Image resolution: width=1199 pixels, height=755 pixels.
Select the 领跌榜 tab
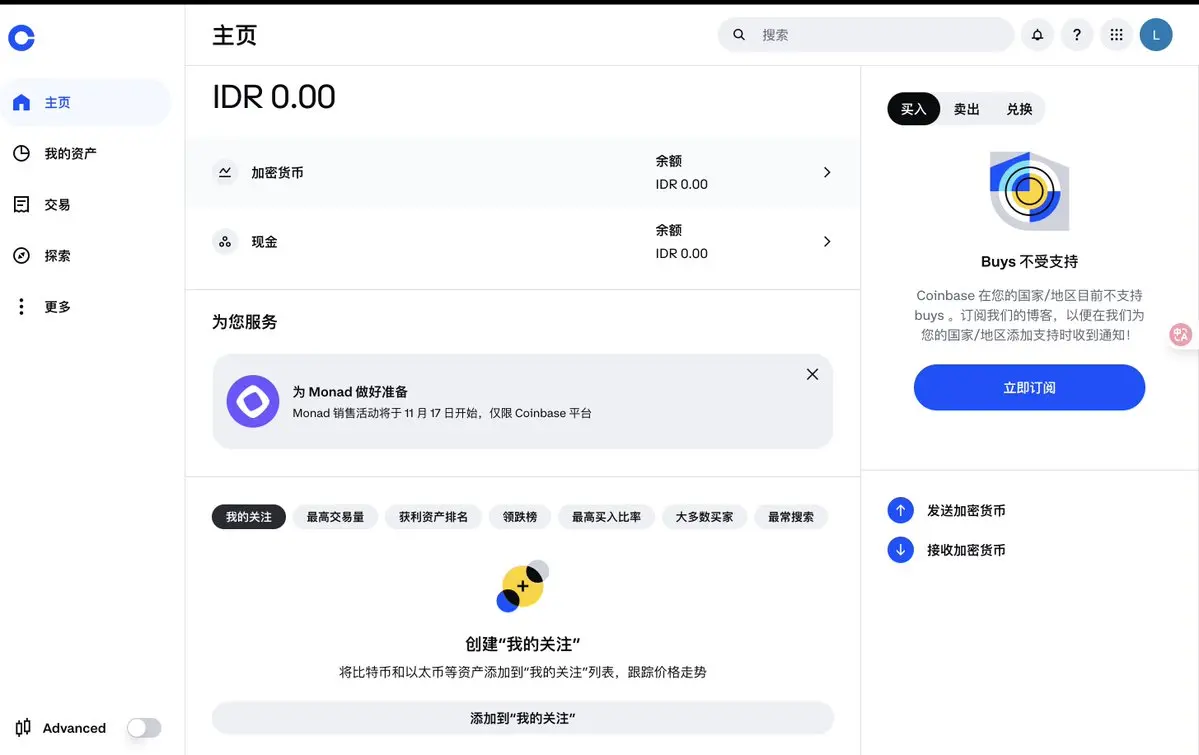pyautogui.click(x=520, y=517)
